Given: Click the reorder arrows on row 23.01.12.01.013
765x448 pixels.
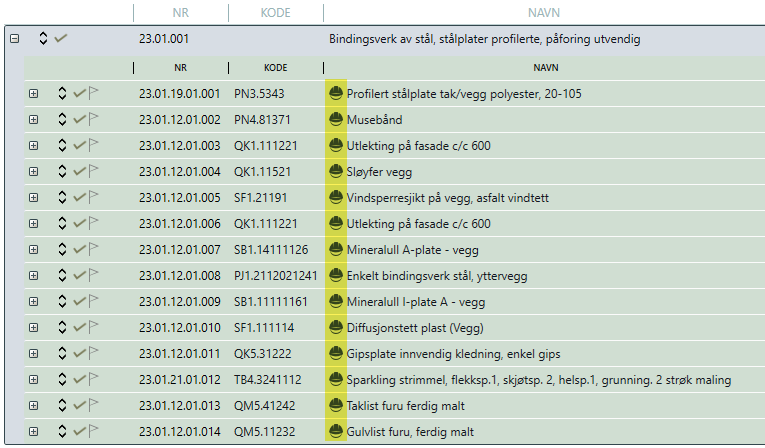Looking at the screenshot, I should click(62, 406).
